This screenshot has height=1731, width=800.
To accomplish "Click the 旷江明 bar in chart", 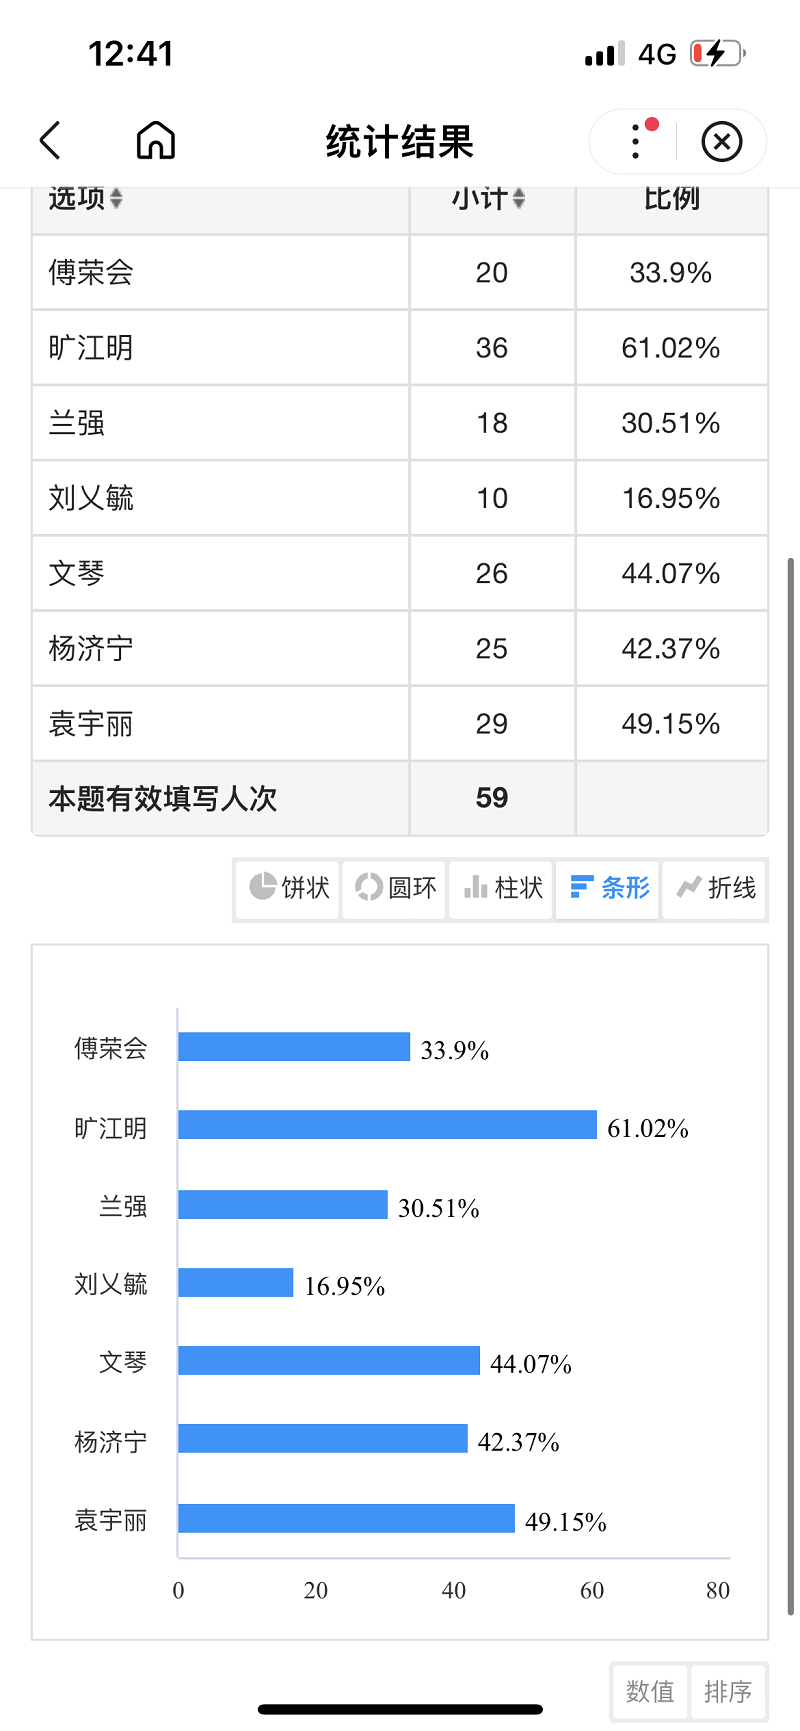I will tap(387, 1125).
